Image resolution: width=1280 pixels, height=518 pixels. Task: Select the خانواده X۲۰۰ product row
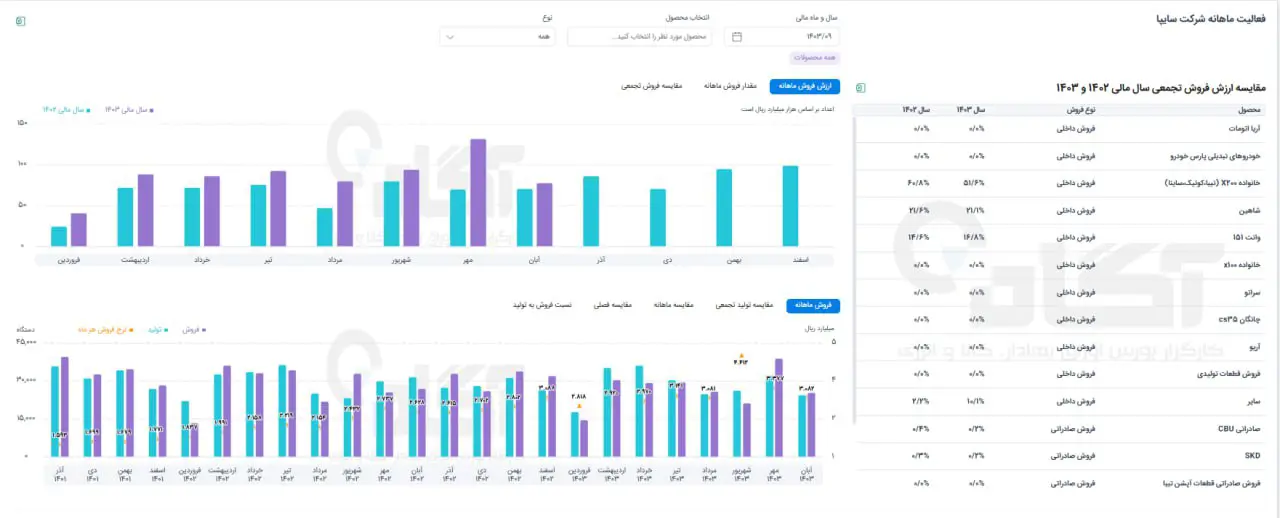tap(1061, 184)
